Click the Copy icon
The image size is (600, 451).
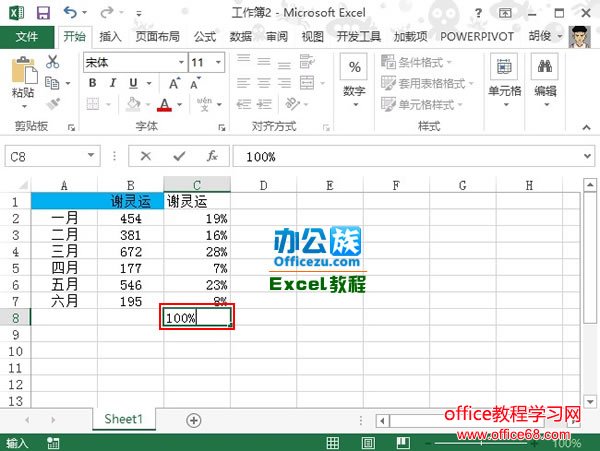point(52,83)
